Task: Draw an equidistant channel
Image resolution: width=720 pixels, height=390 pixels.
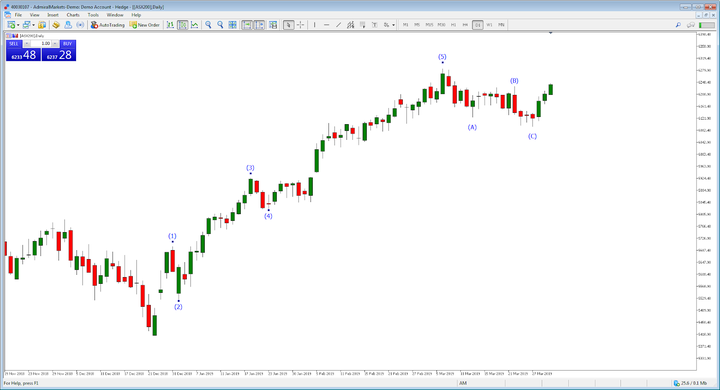Action: tap(350, 25)
